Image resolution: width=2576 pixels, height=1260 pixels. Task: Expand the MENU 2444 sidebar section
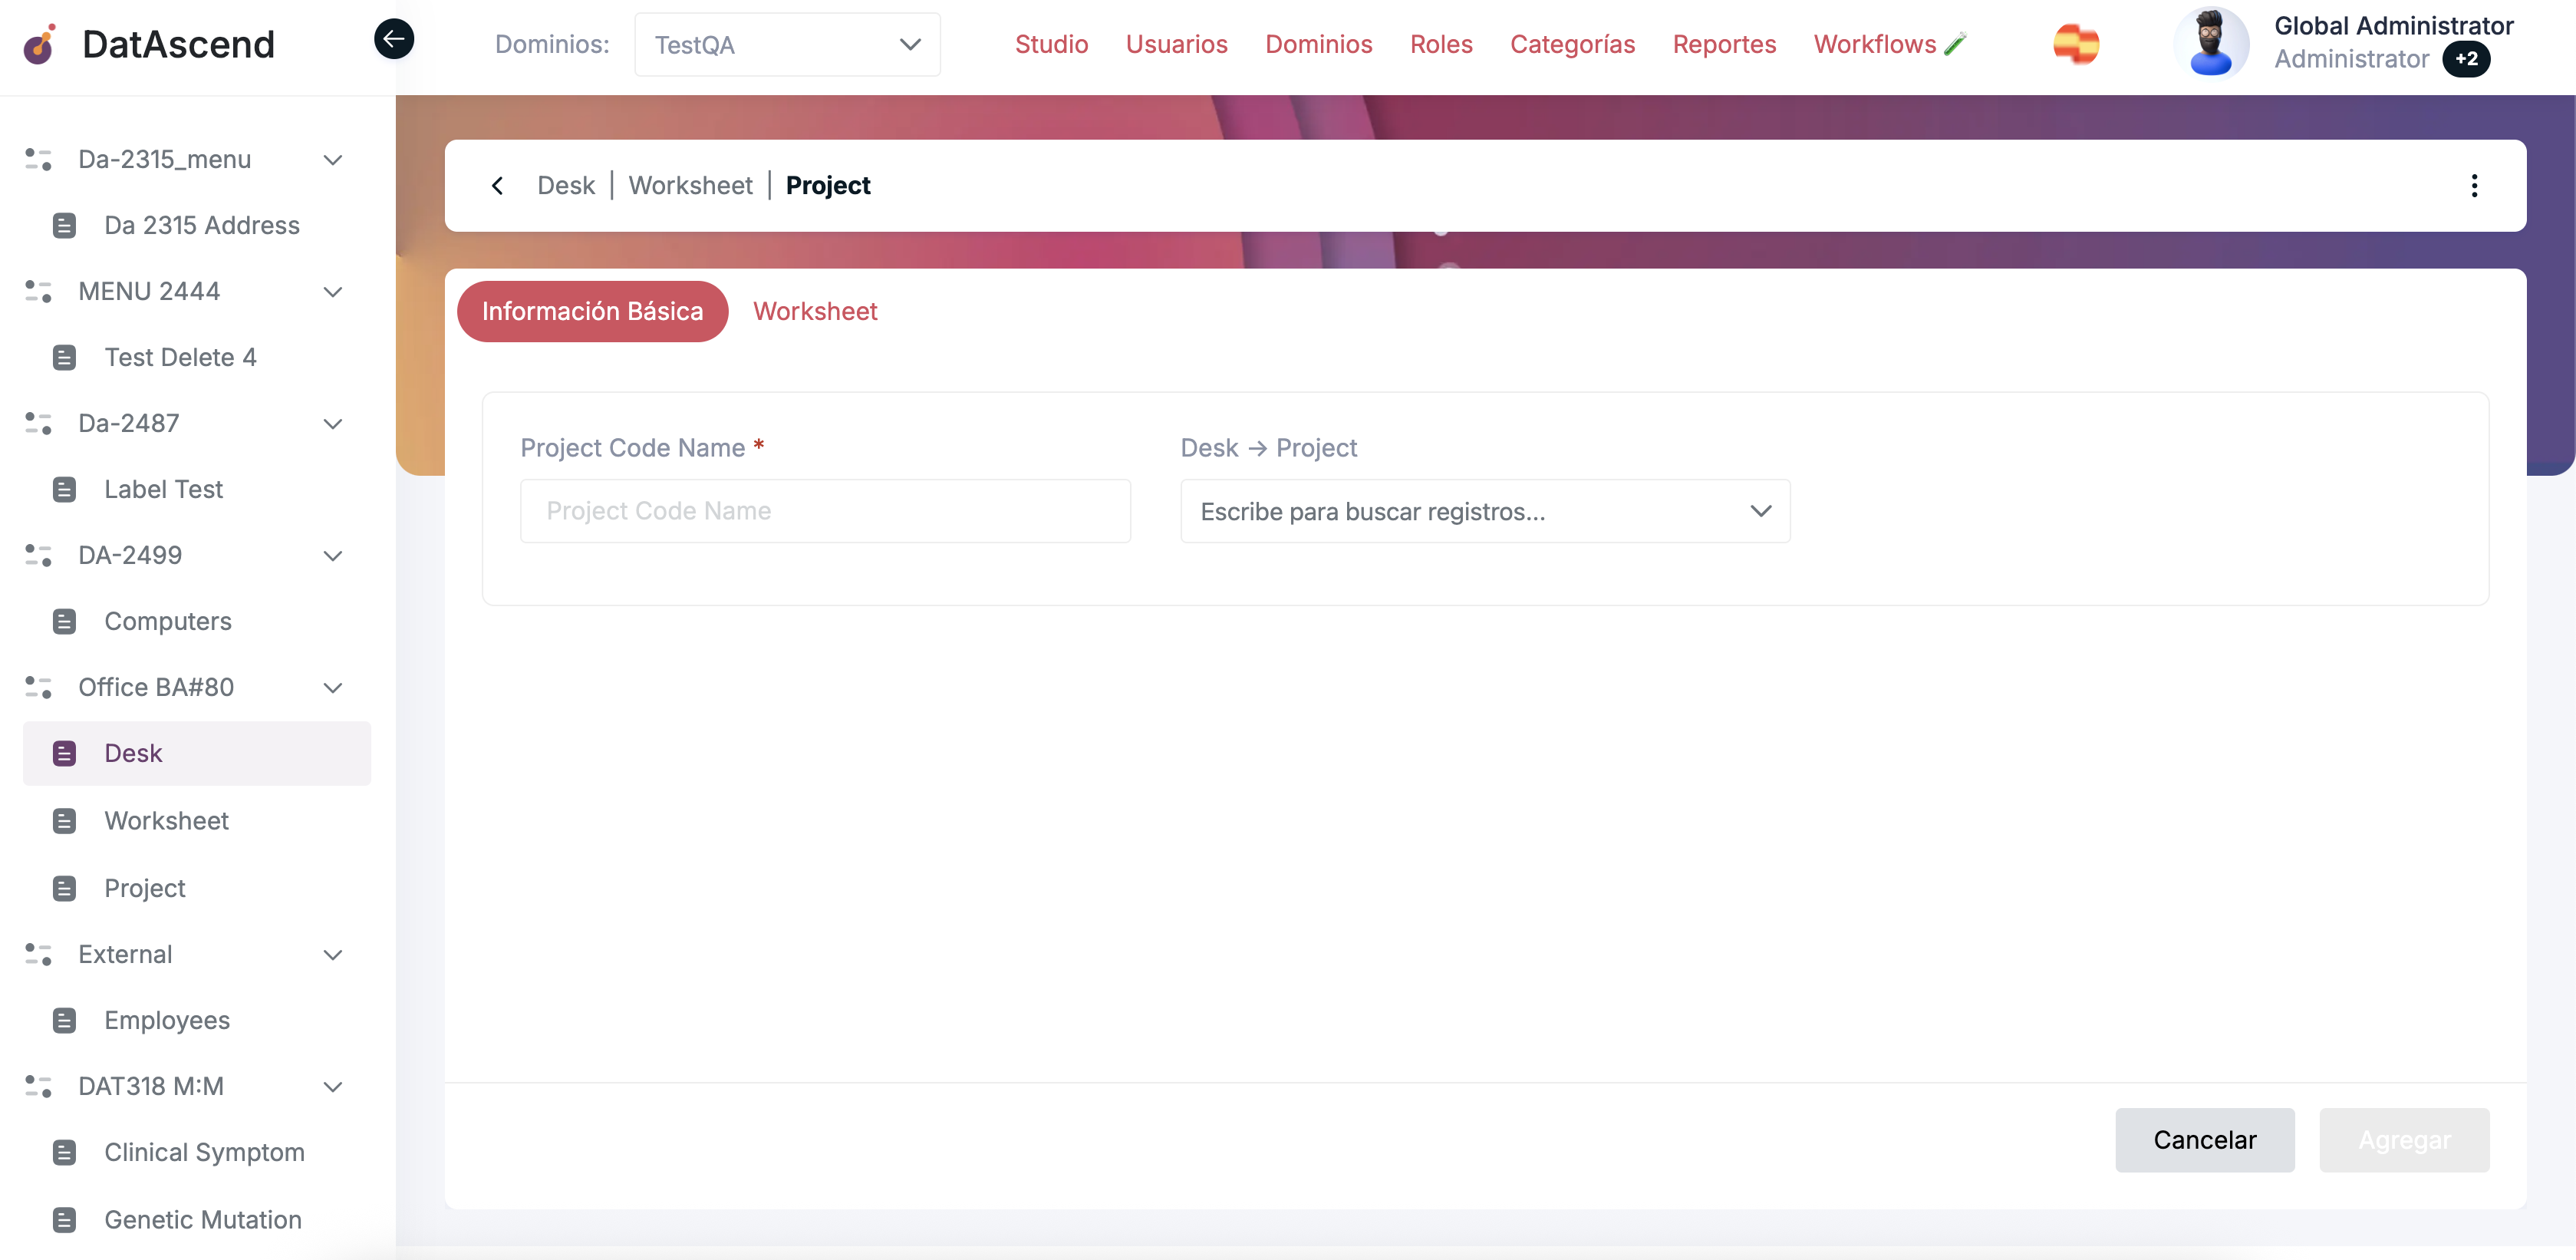(x=333, y=292)
